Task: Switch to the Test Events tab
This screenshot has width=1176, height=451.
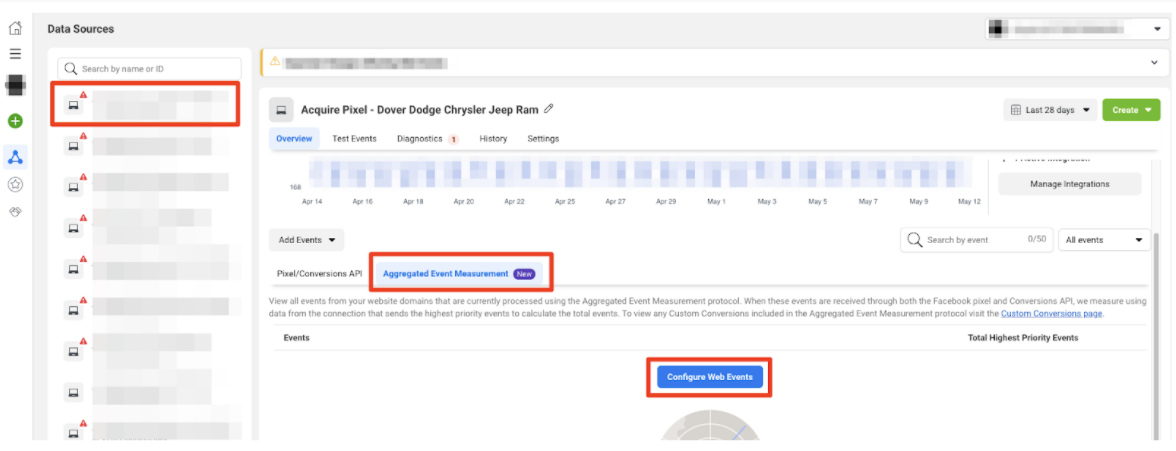Action: pyautogui.click(x=354, y=139)
